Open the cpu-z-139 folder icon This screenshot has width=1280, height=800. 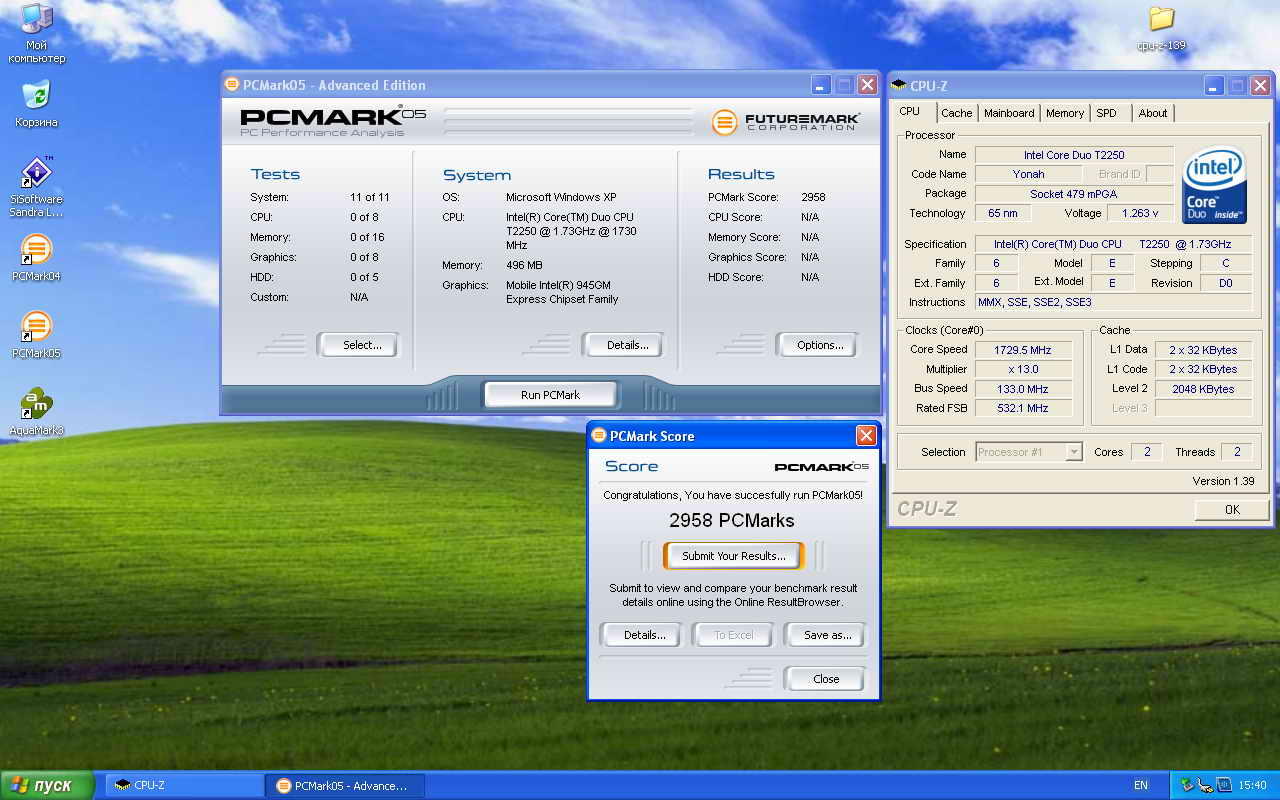[1161, 28]
